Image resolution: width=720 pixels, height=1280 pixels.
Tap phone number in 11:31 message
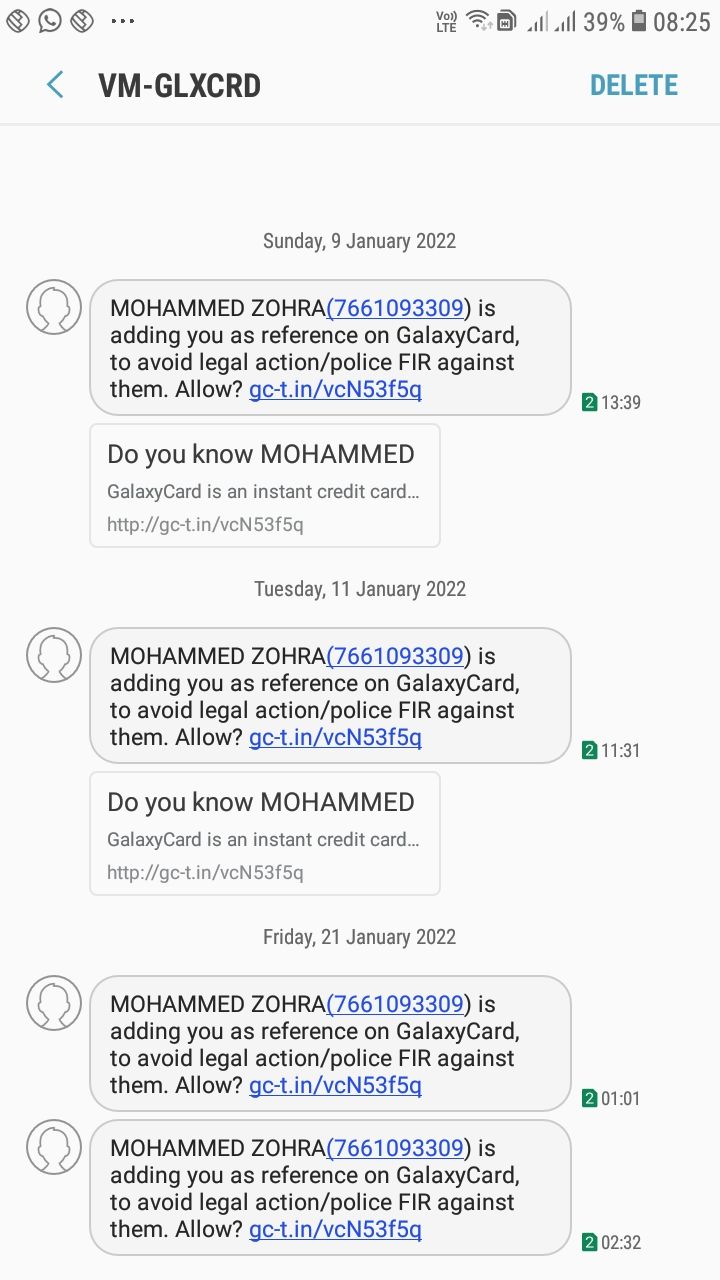tap(398, 656)
